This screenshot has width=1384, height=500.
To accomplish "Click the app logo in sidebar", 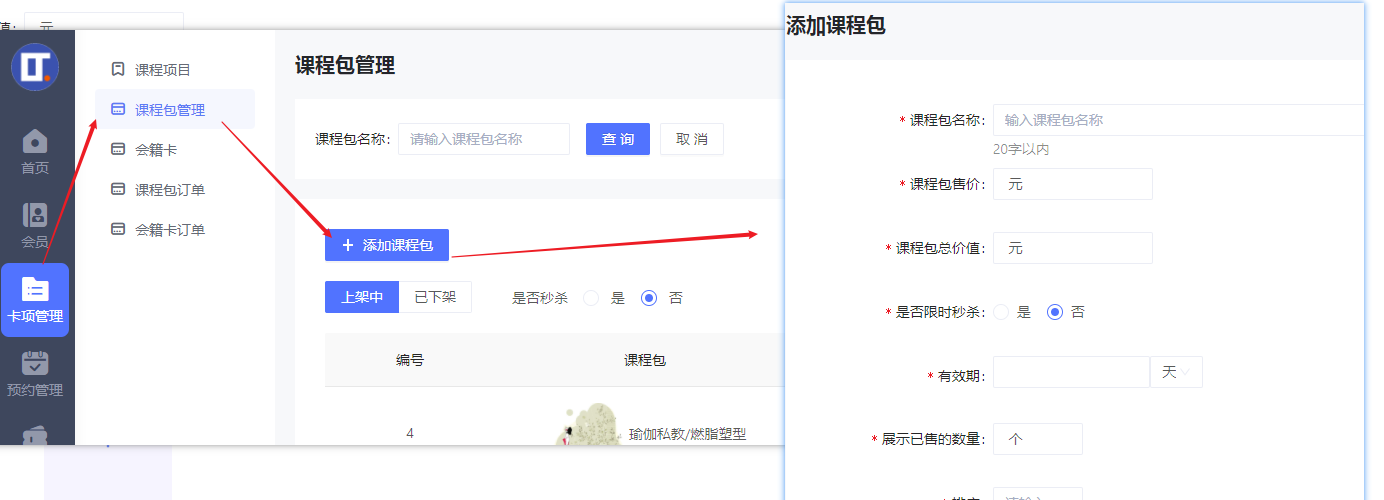I will (35, 67).
